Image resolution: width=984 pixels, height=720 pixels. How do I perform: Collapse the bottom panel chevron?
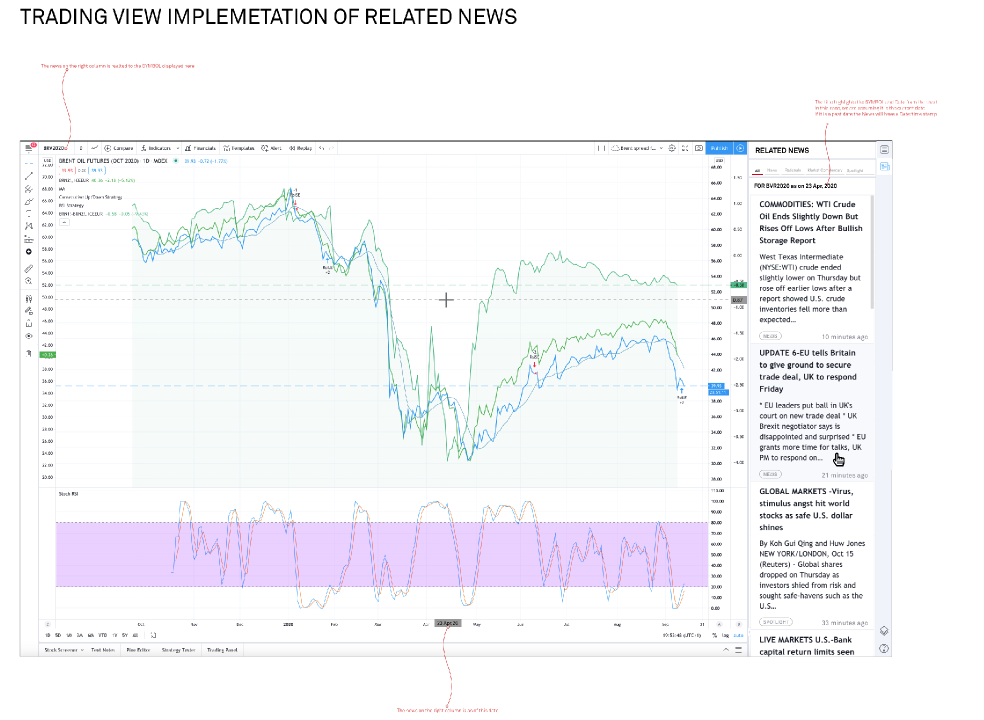click(726, 650)
